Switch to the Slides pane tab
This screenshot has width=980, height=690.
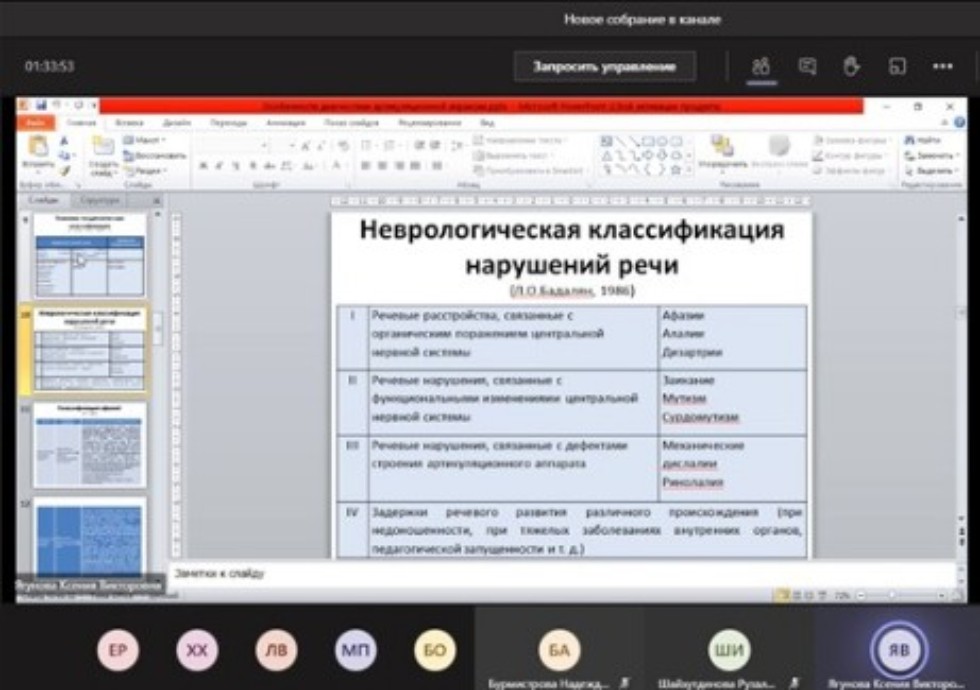coord(45,200)
